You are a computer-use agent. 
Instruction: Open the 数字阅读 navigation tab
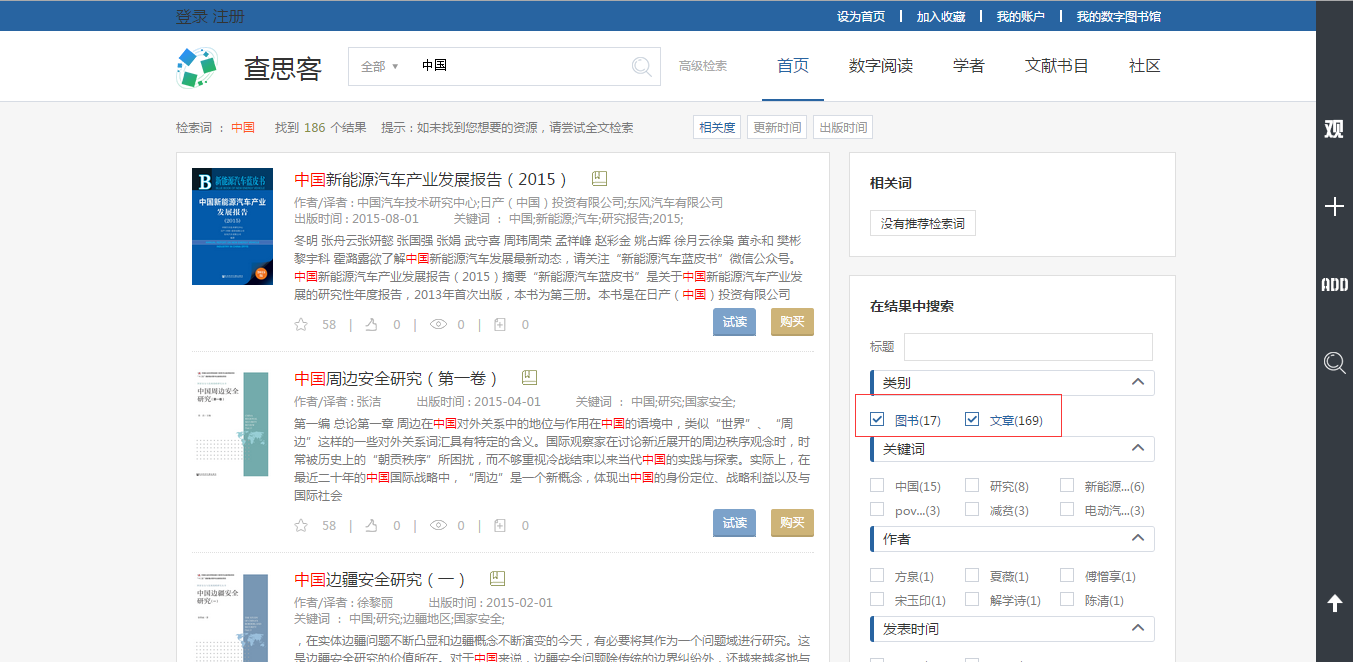880,66
